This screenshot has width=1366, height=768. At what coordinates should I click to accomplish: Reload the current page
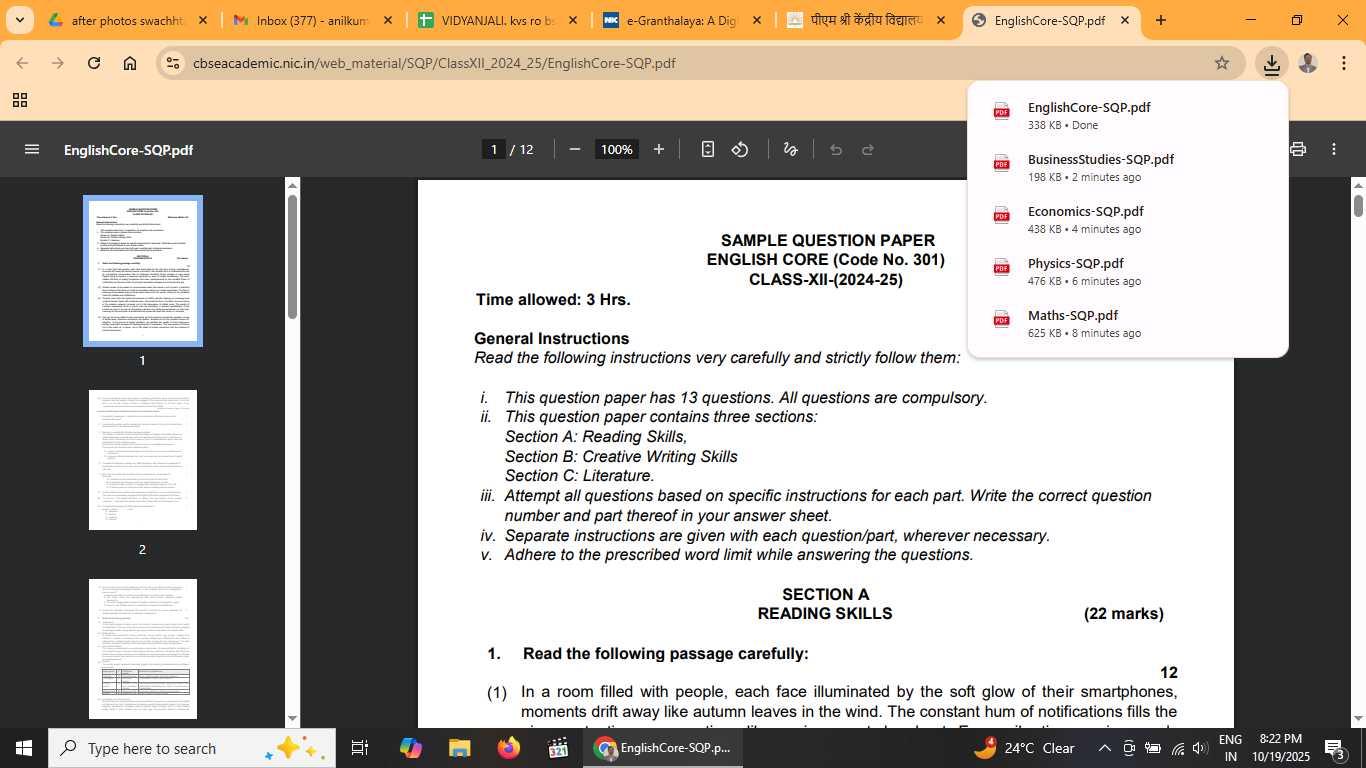click(94, 63)
